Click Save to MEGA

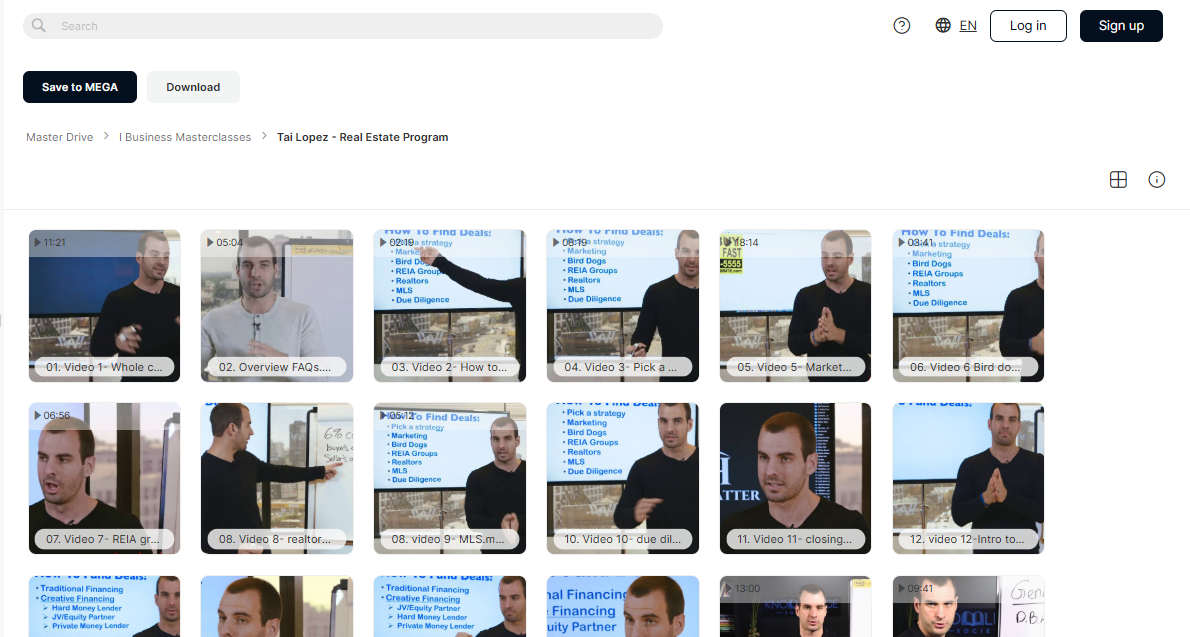pos(80,87)
